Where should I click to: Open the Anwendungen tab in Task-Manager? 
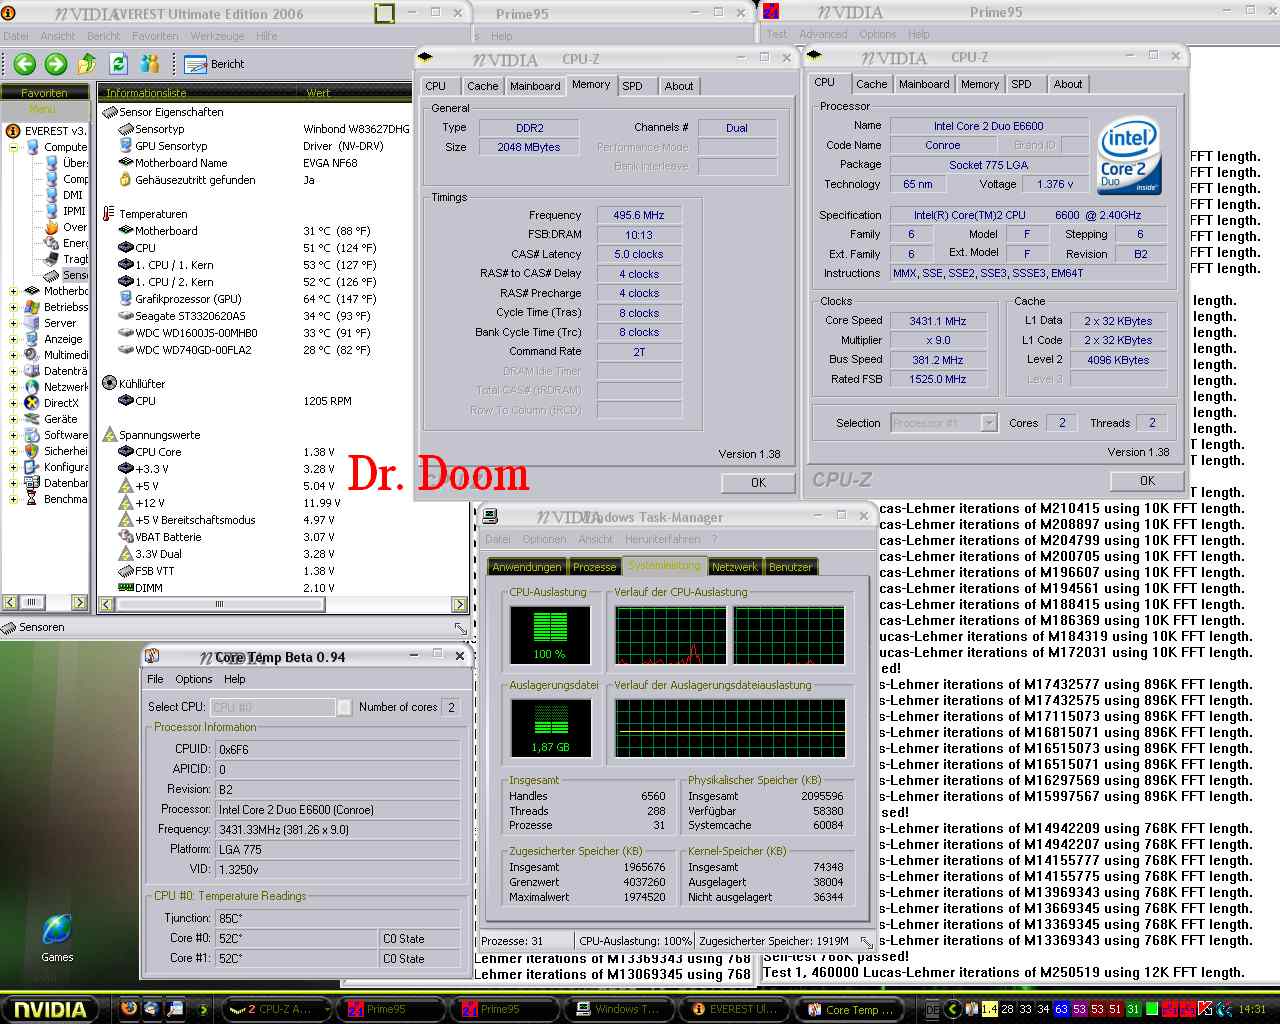tap(527, 567)
